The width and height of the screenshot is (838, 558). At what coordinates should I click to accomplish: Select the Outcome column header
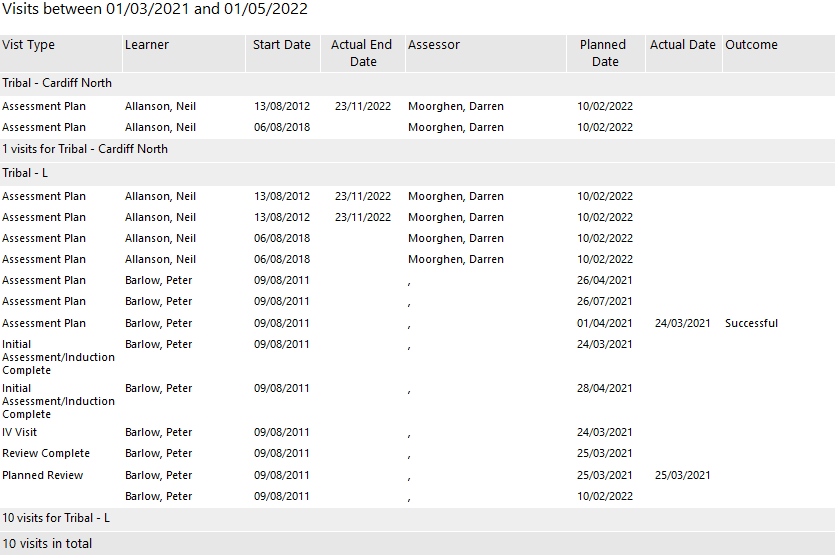point(751,45)
